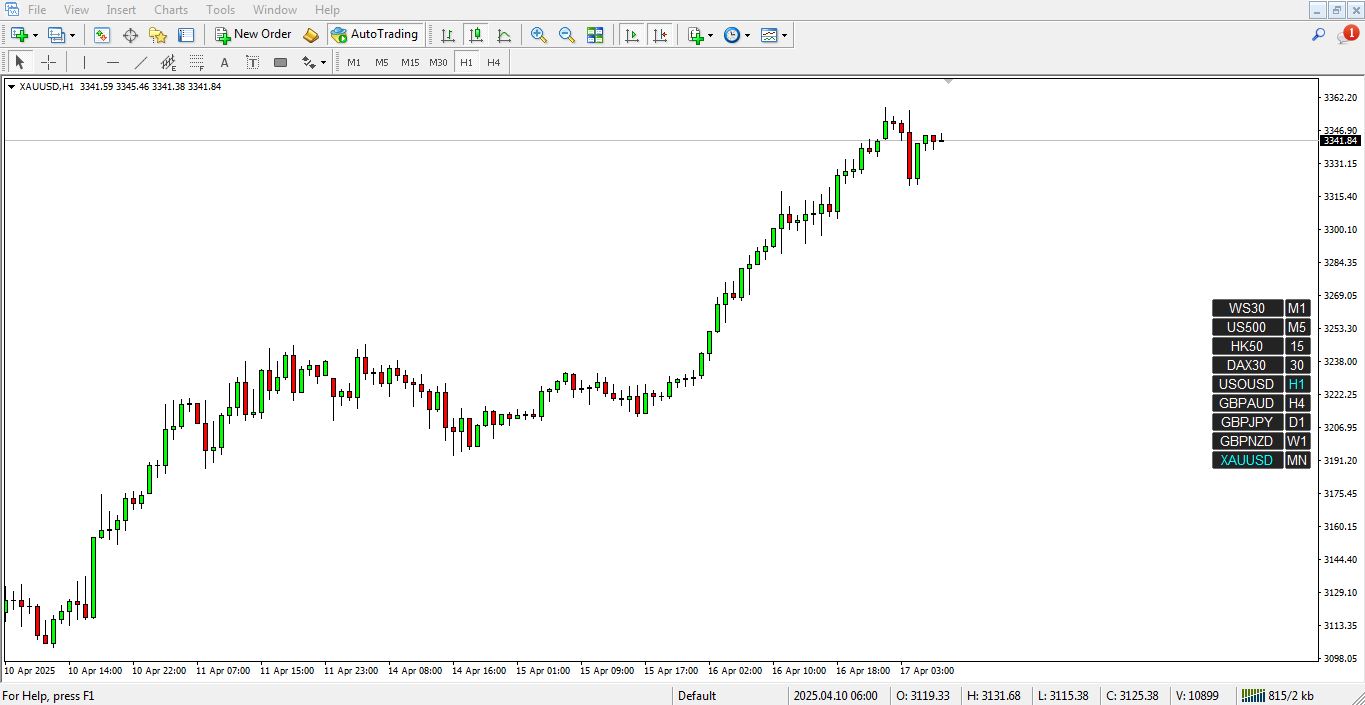Switch chart symbol to GBPJPY
Screen dimensions: 1365x705
pos(1247,422)
